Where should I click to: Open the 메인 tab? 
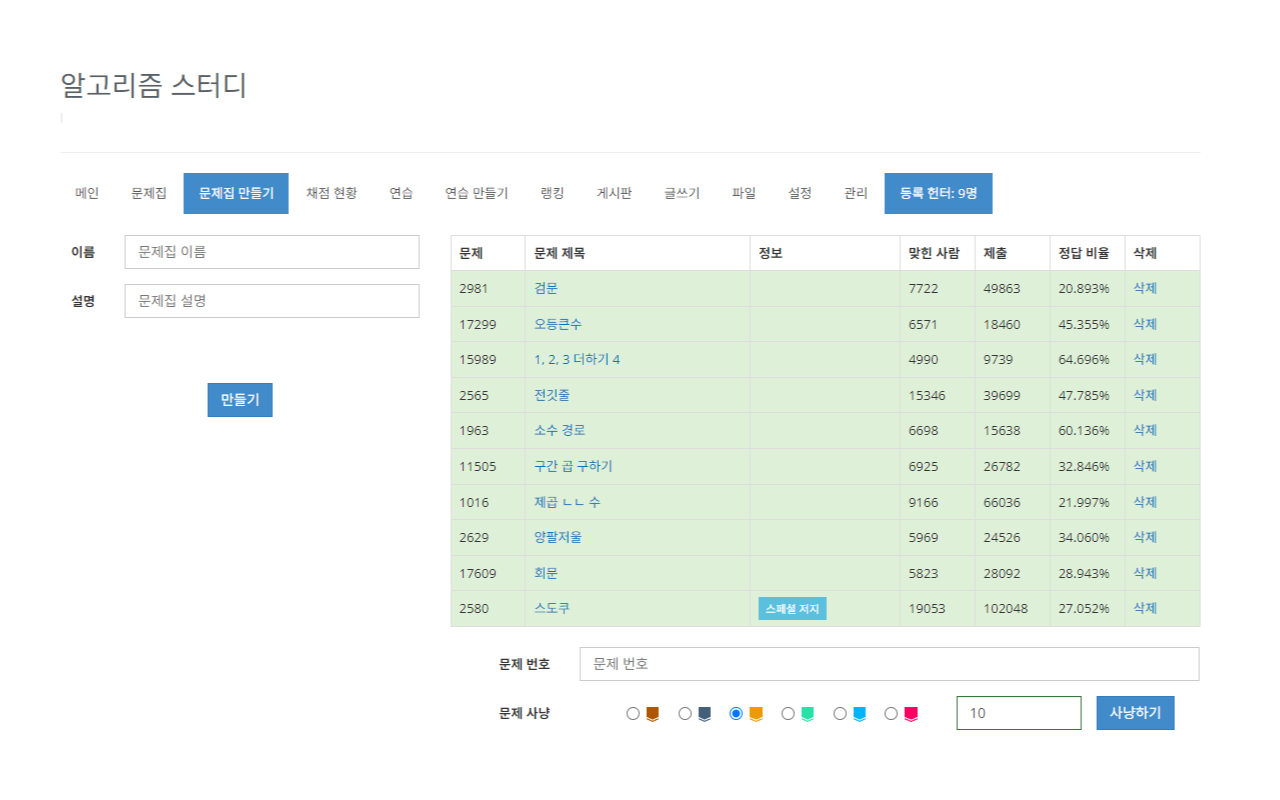pyautogui.click(x=87, y=194)
